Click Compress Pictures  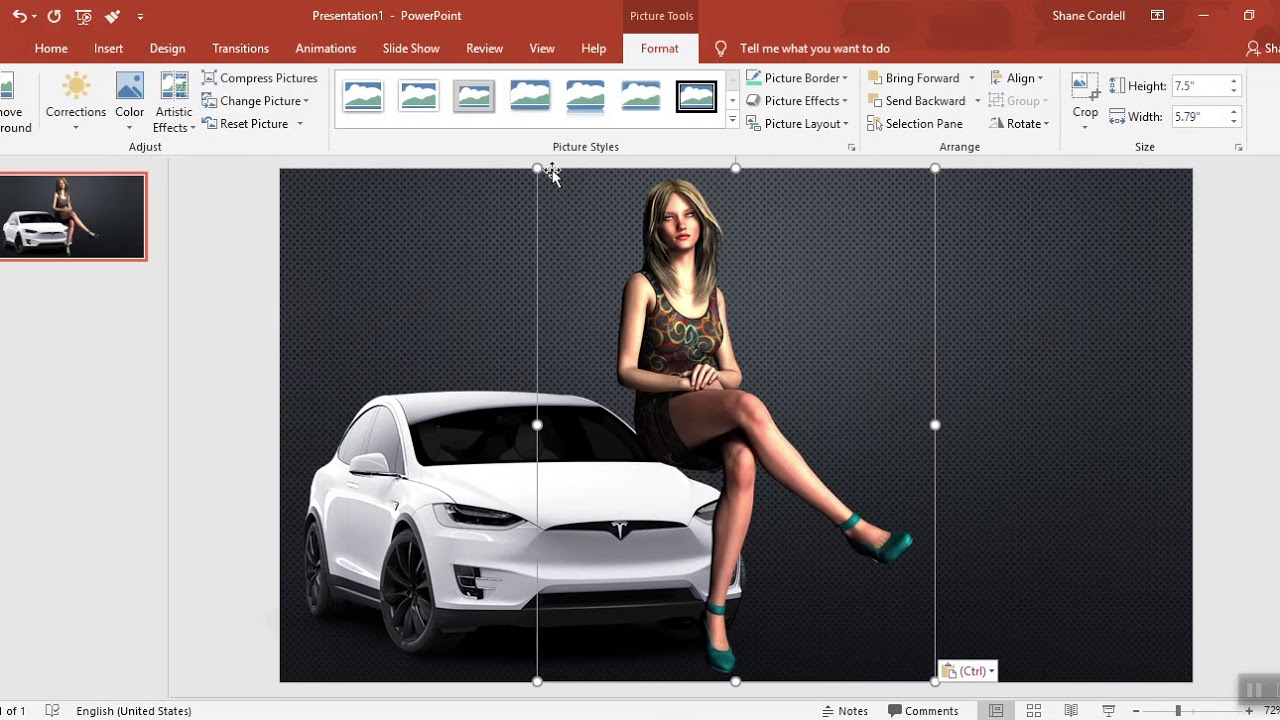coord(260,78)
